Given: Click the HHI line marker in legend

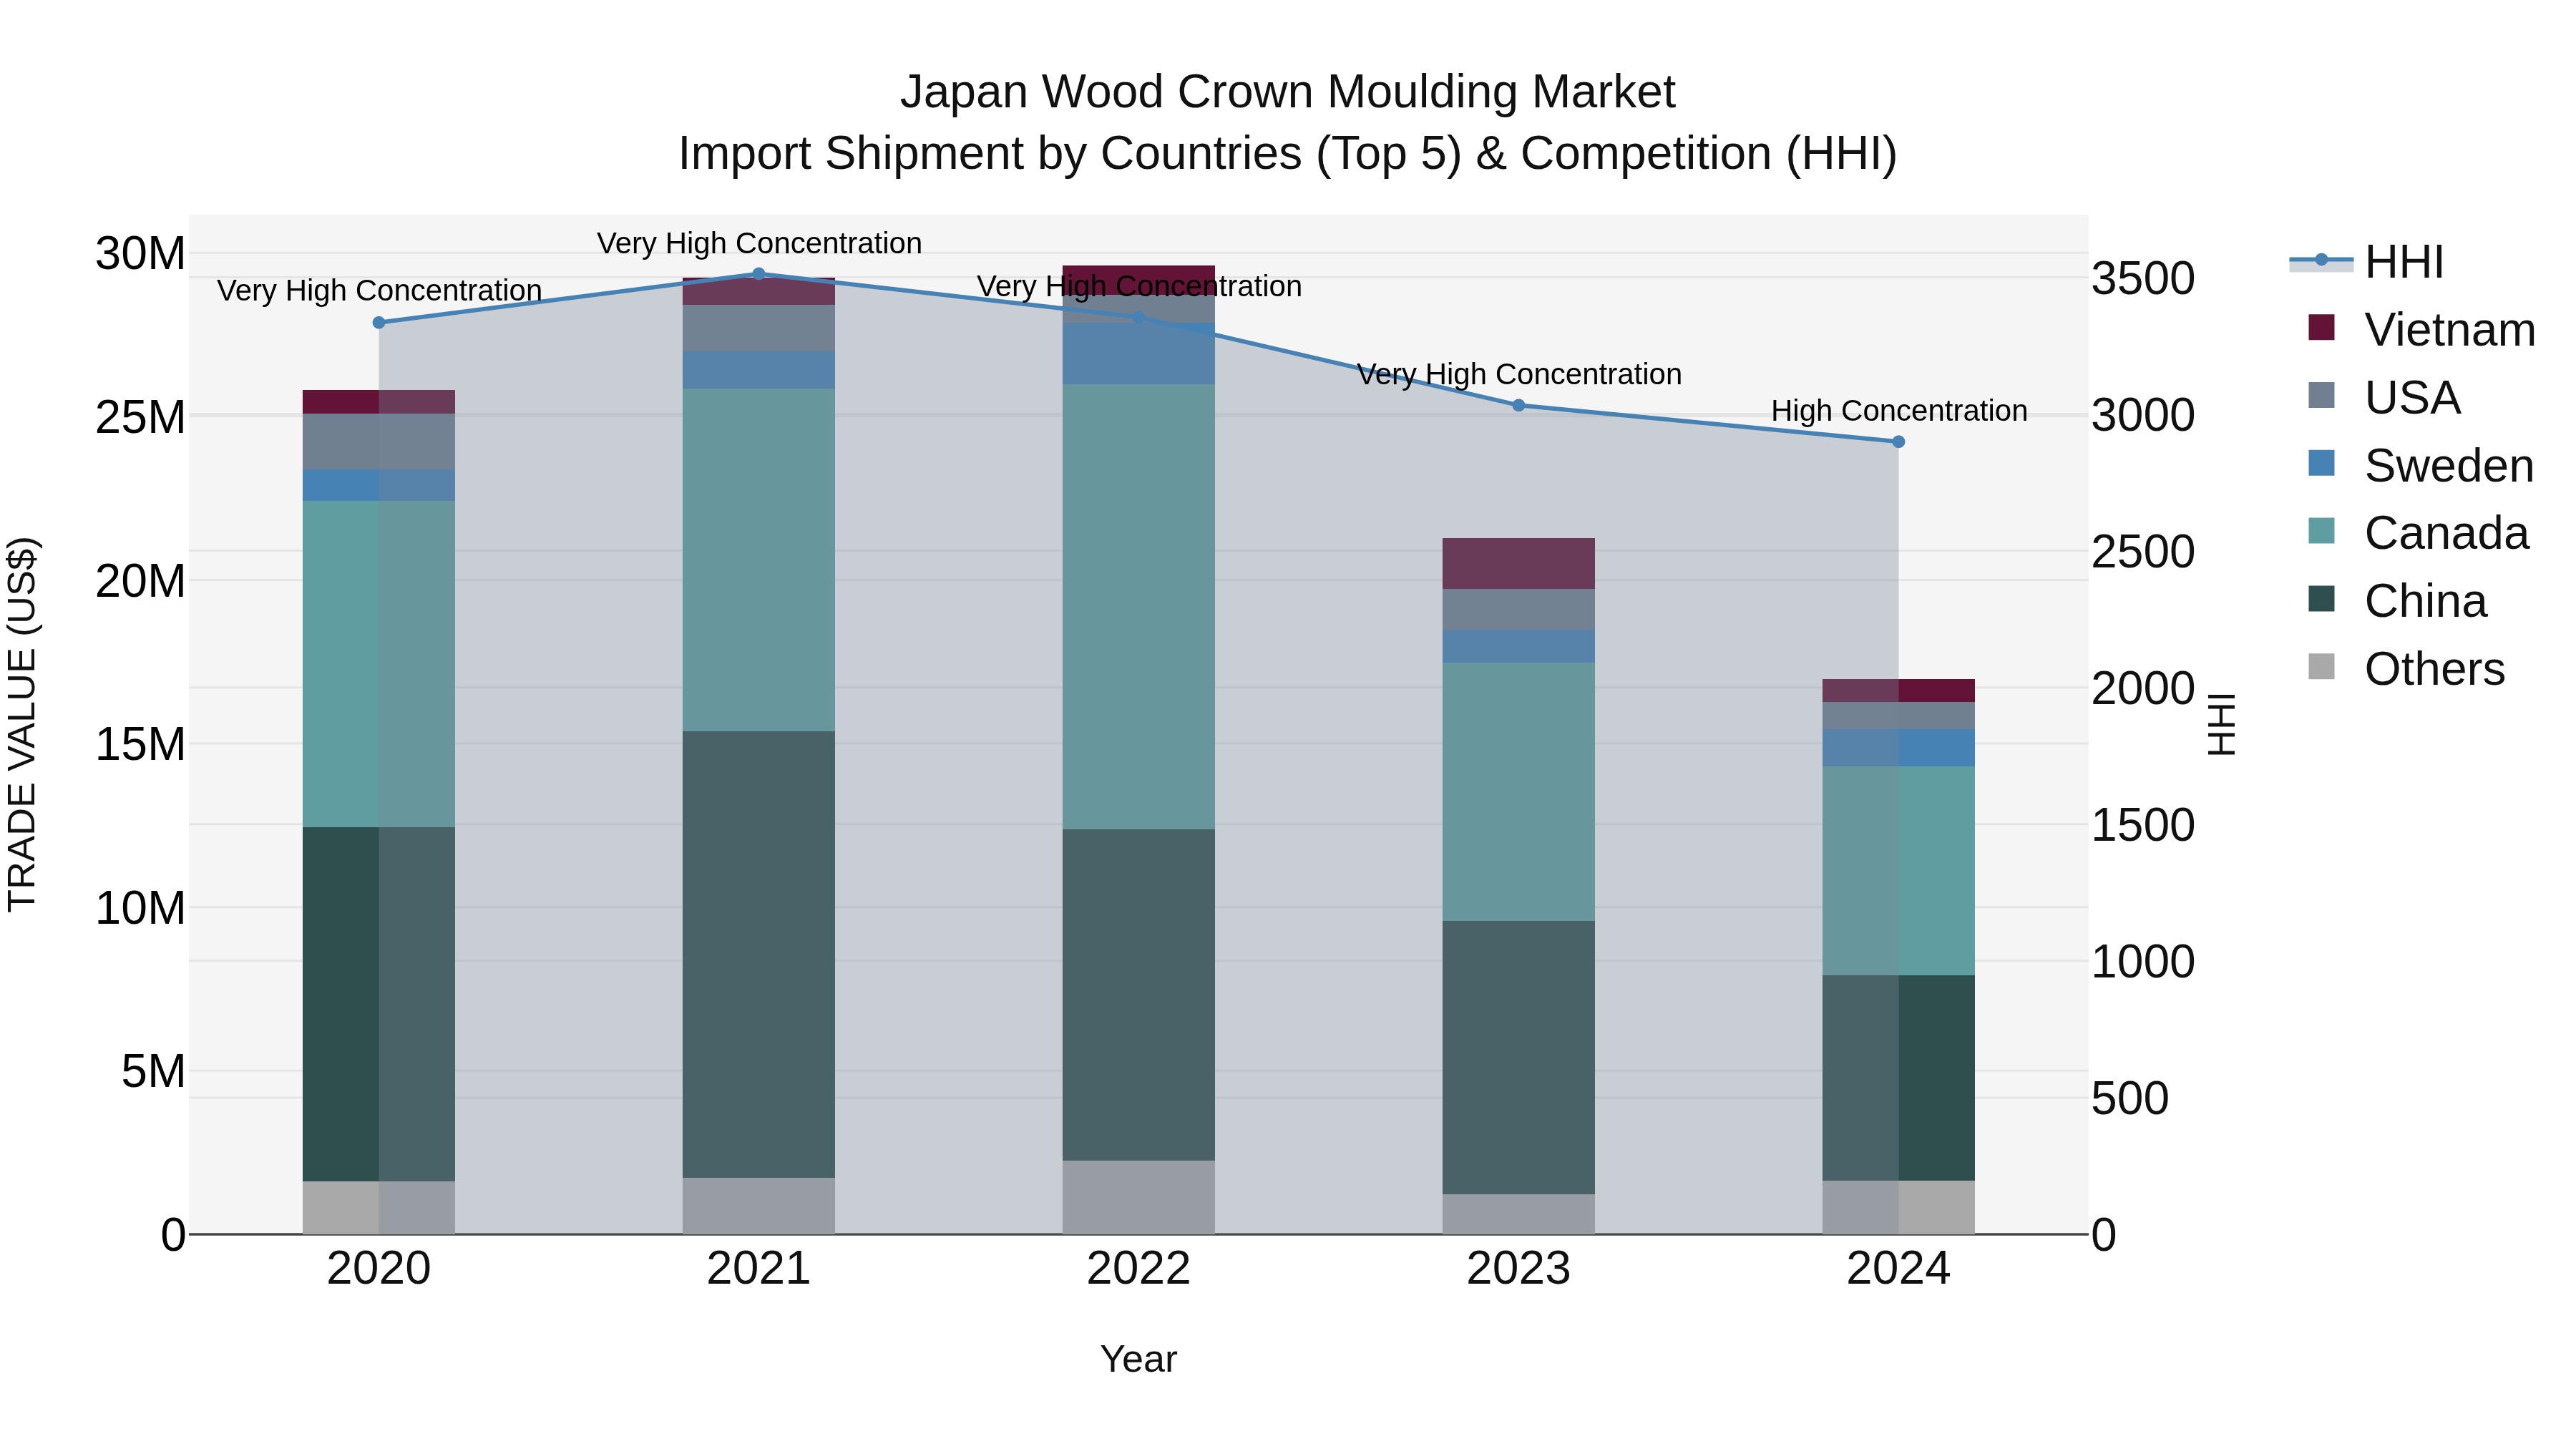Looking at the screenshot, I should [2321, 260].
